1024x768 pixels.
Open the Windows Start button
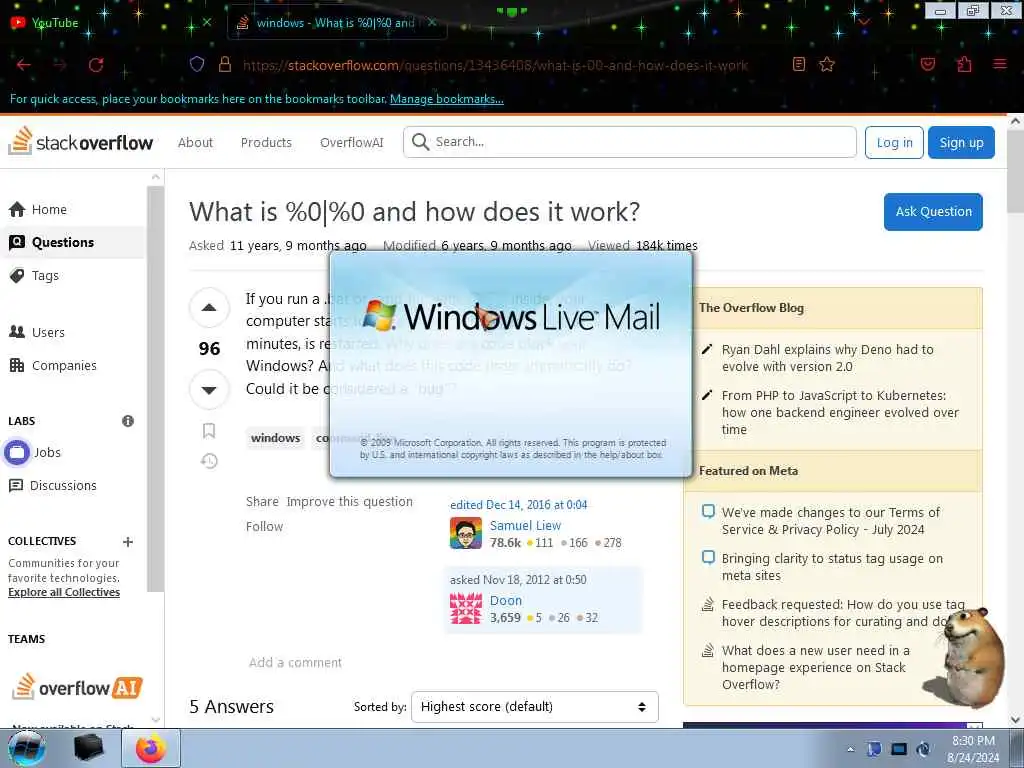[x=26, y=748]
